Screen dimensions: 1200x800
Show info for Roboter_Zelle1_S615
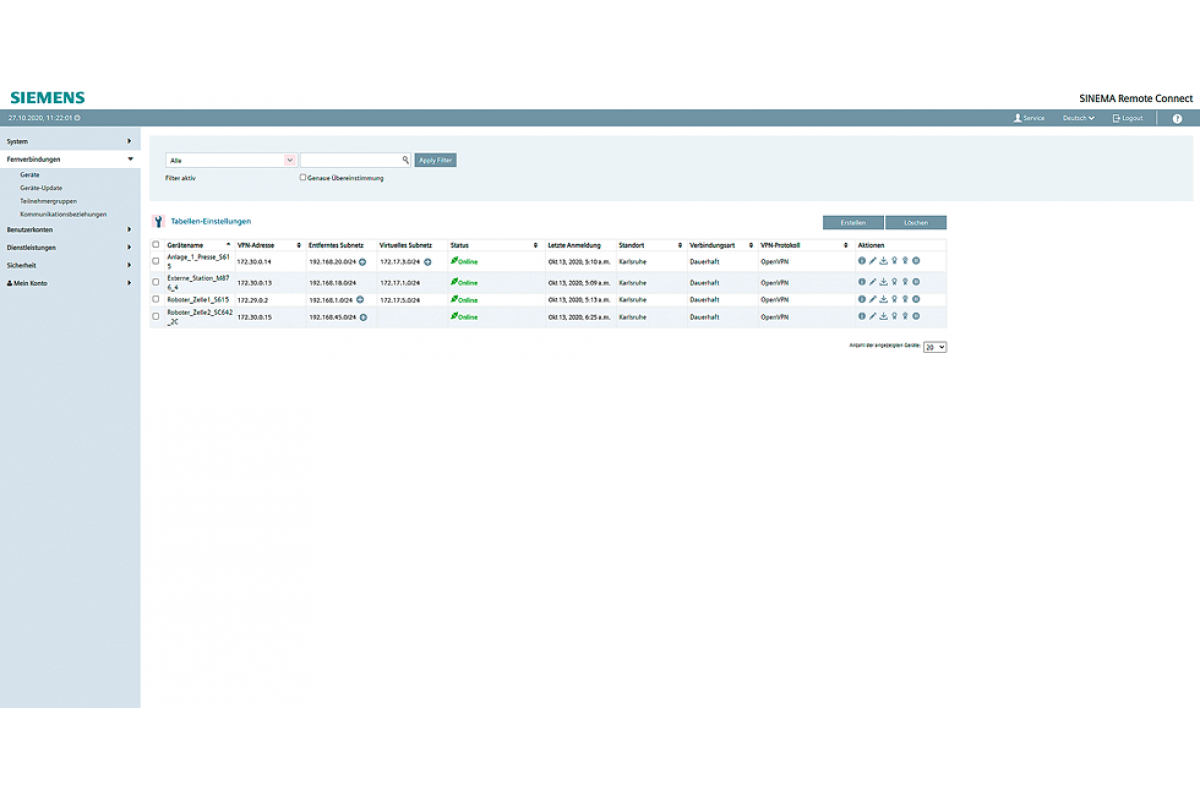(x=861, y=298)
